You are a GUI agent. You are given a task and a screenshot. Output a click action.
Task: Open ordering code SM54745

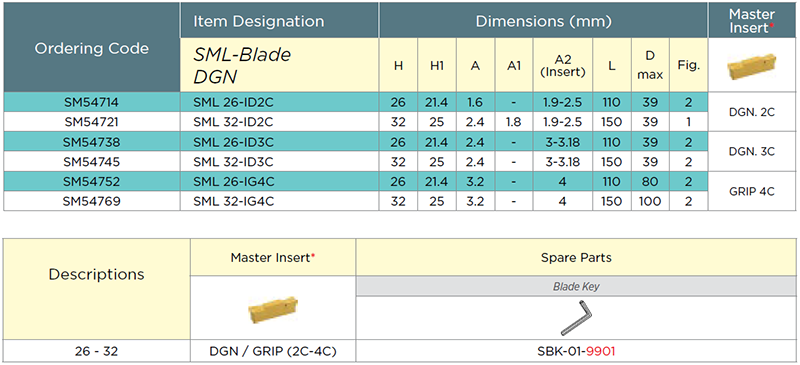[91, 162]
